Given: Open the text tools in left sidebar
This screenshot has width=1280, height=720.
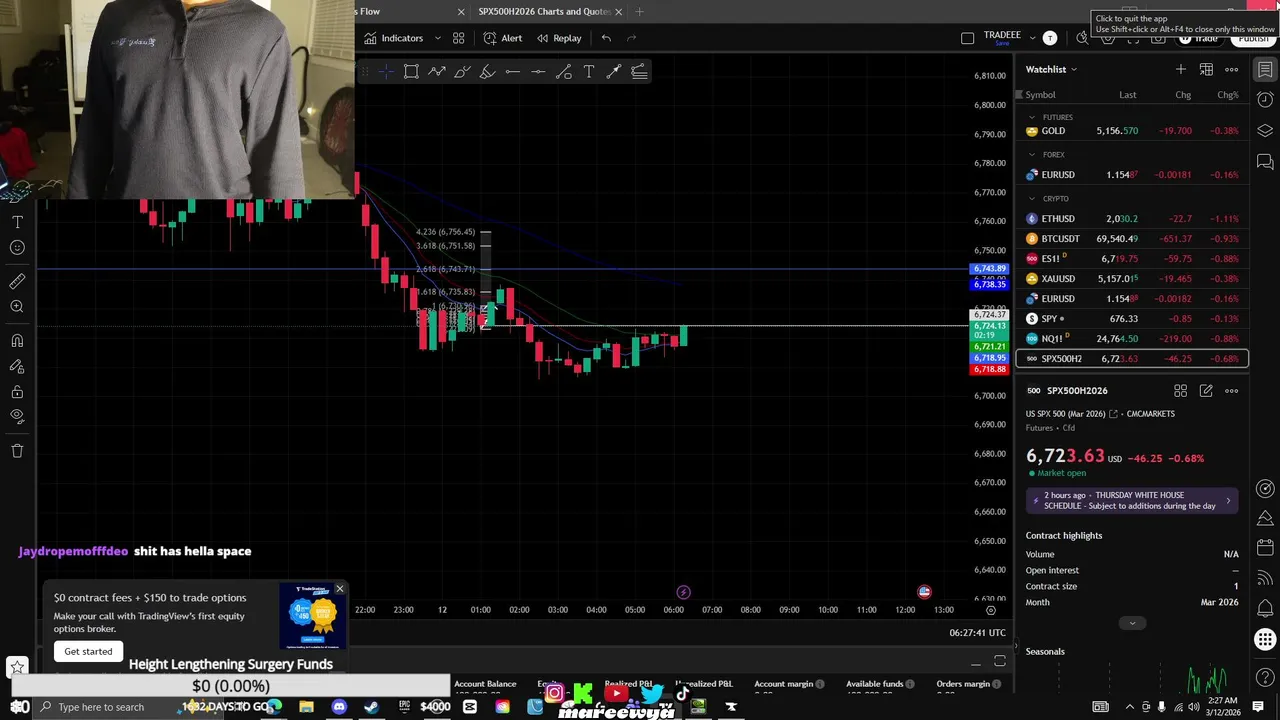Looking at the screenshot, I should pyautogui.click(x=17, y=221).
